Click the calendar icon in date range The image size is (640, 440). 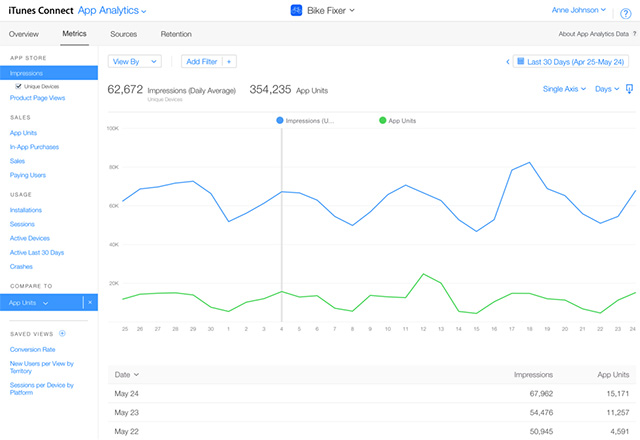pos(520,62)
